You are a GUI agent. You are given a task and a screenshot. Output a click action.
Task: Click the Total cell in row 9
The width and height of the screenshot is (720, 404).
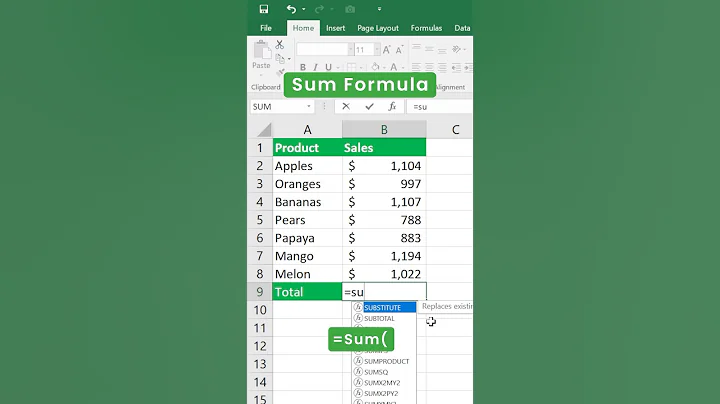(307, 292)
